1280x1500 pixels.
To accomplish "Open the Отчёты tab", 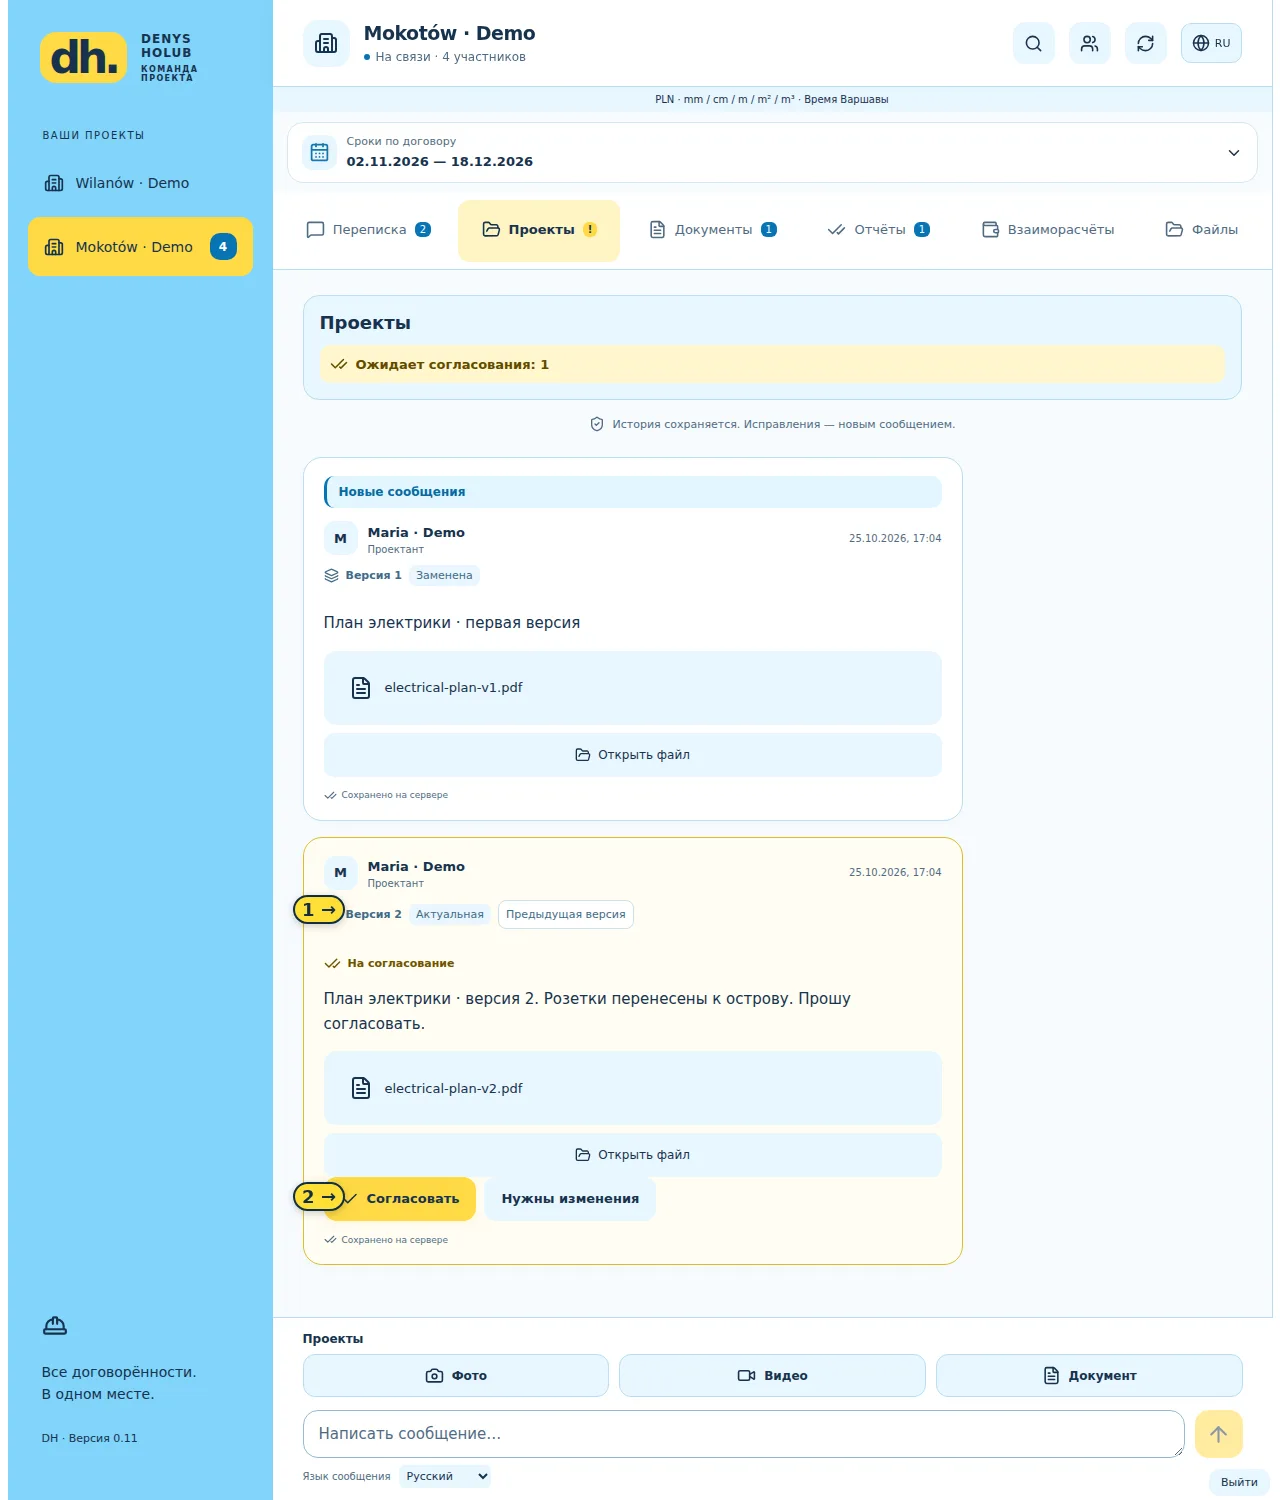I will point(879,230).
